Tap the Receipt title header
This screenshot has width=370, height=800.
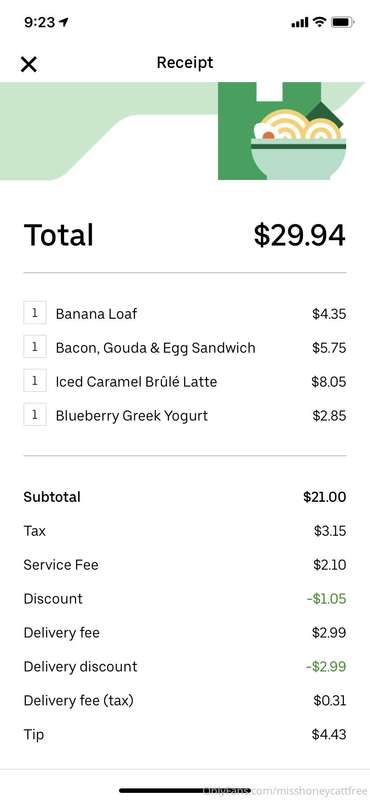pos(185,63)
